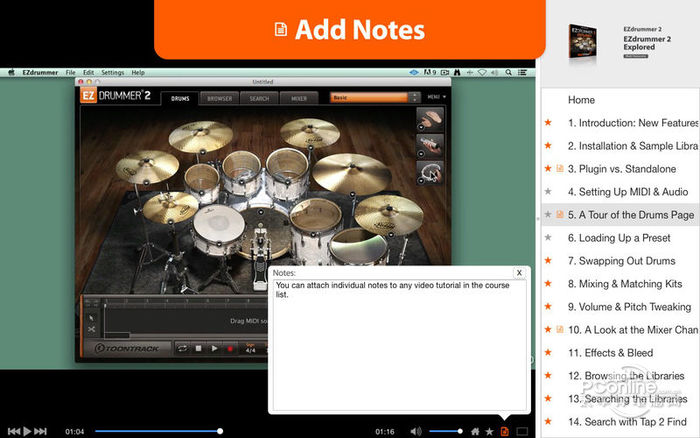Adjust the player volume slider
Screen dimensions: 700x438
(x=446, y=431)
